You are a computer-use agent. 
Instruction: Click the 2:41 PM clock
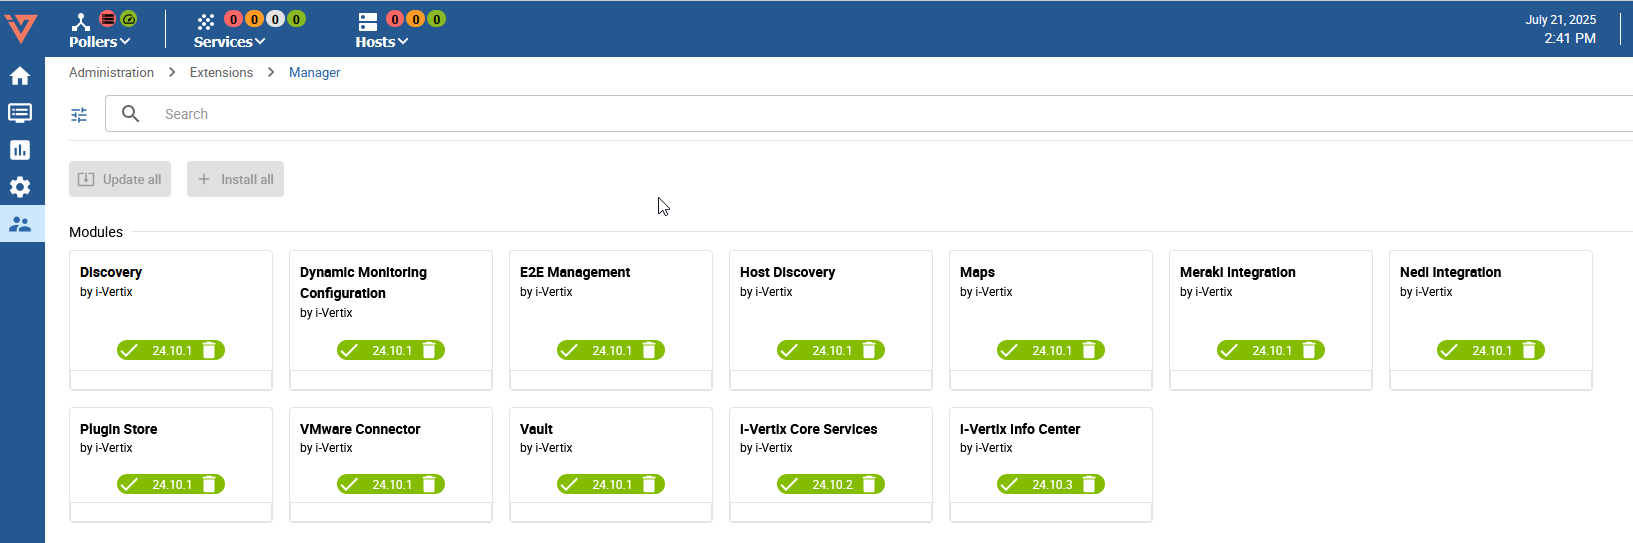[x=1570, y=39]
